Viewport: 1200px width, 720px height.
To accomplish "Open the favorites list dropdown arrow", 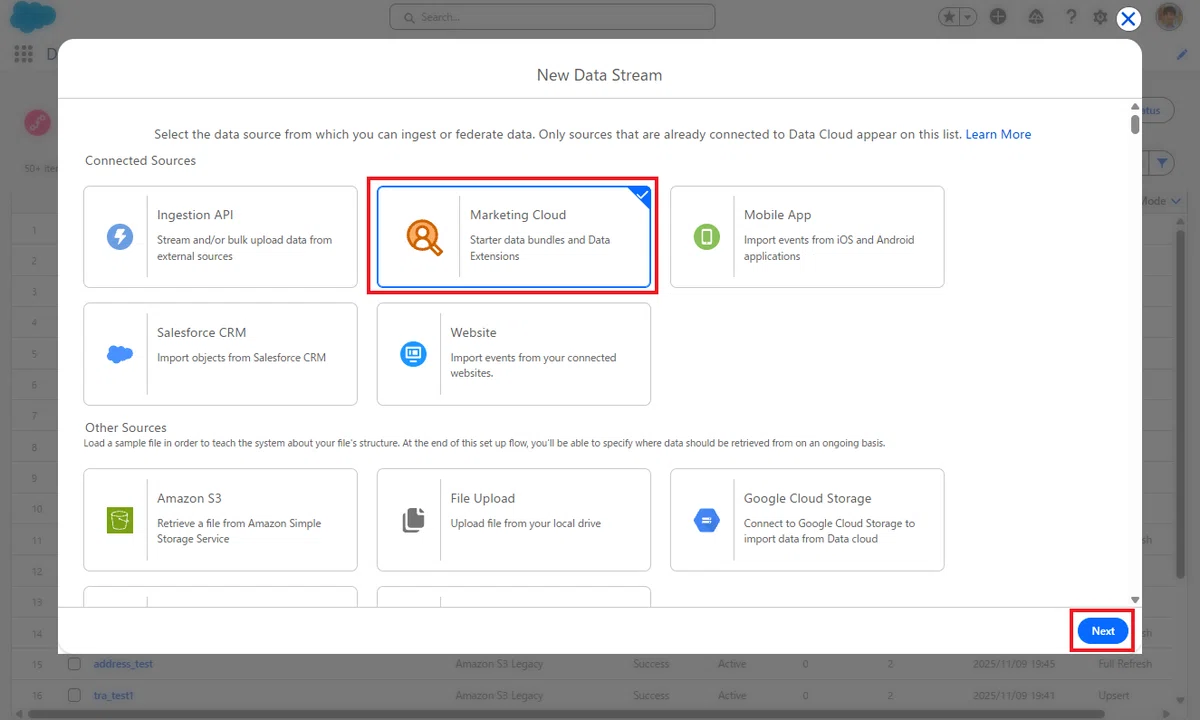I will [968, 17].
